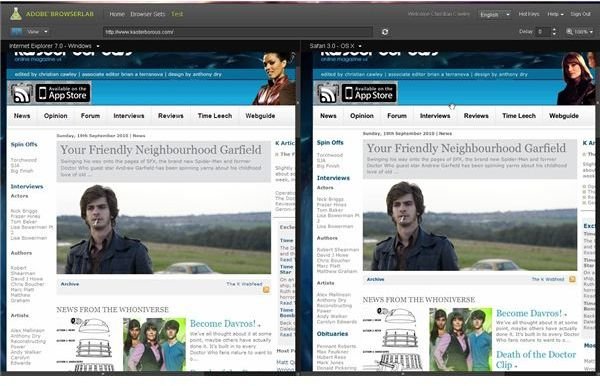Viewport: 600px width, 386px height.
Task: Open the Help menu
Action: 555,14
